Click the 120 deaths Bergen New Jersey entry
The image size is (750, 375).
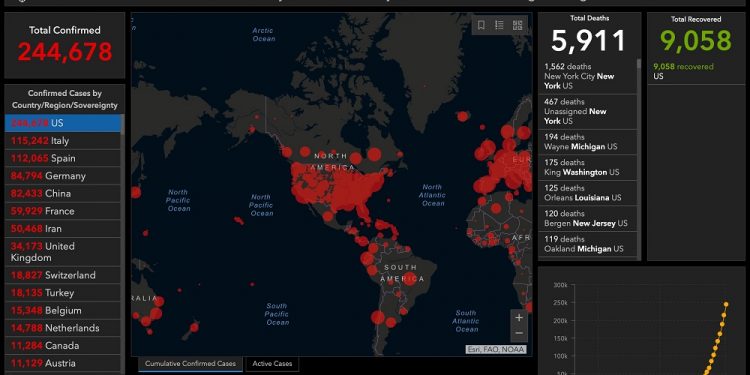pyautogui.click(x=588, y=219)
